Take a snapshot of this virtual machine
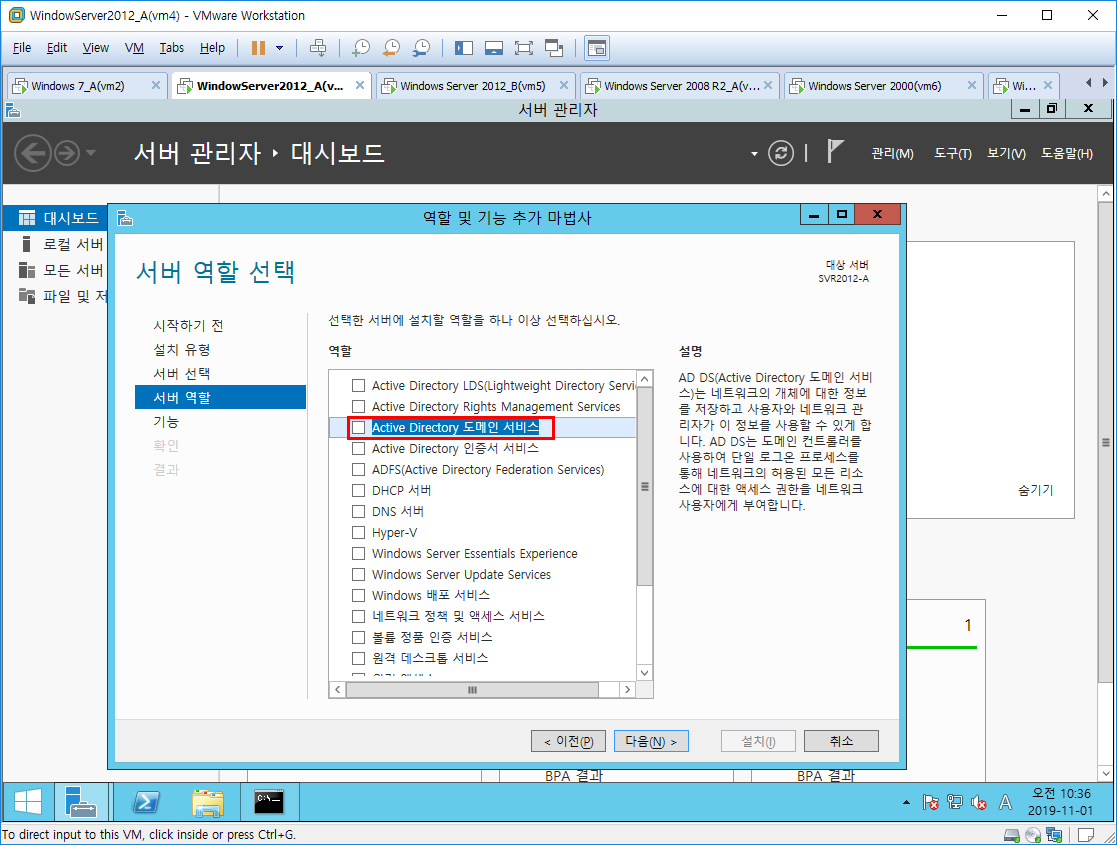Viewport: 1117px width, 845px height. tap(361, 48)
